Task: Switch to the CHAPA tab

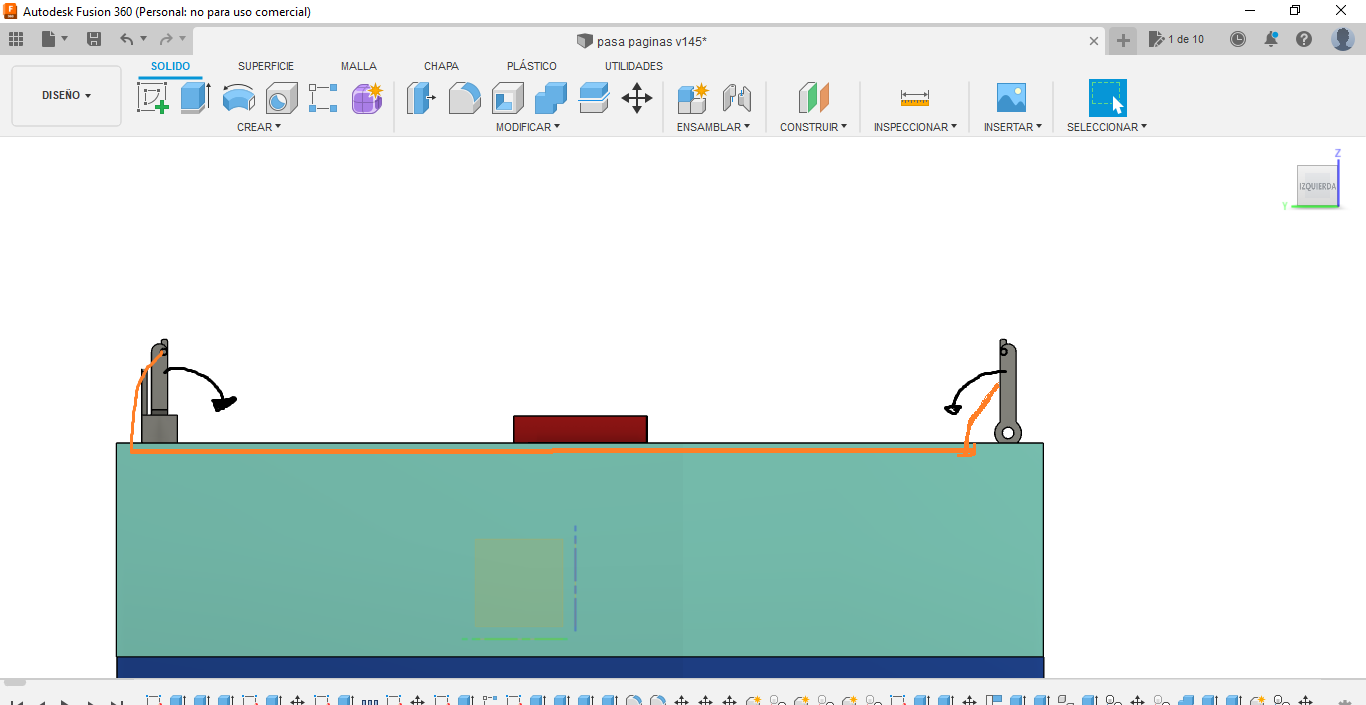Action: click(441, 66)
